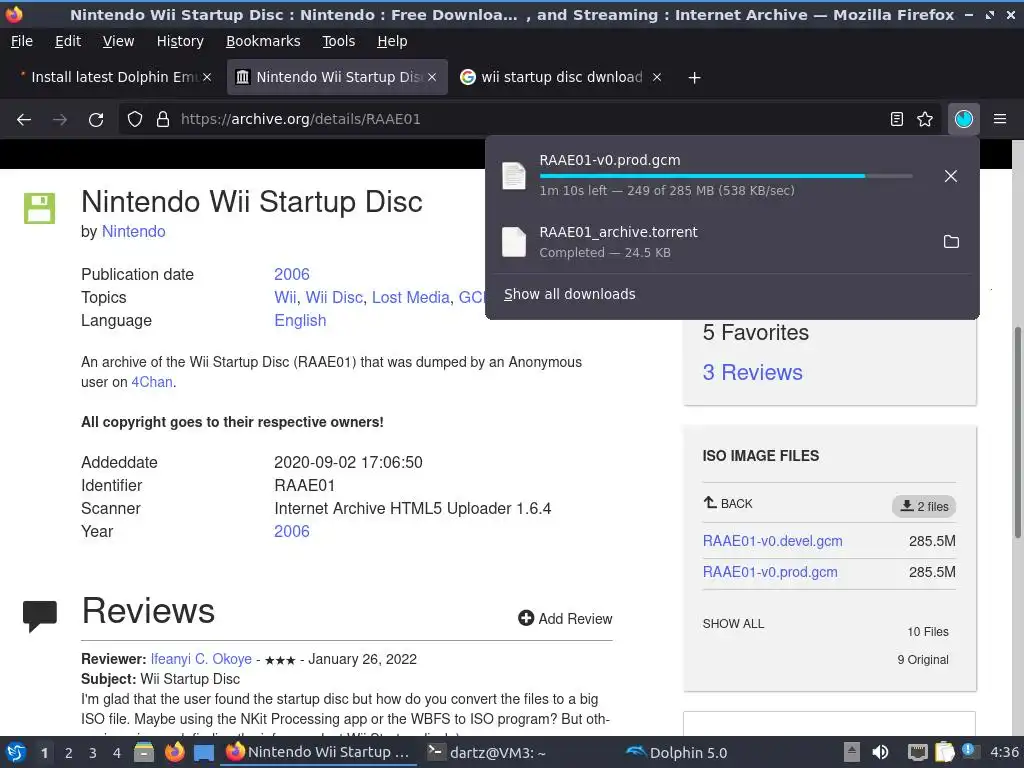
Task: Switch to the wii startup disc dwnload tab
Action: click(x=562, y=77)
